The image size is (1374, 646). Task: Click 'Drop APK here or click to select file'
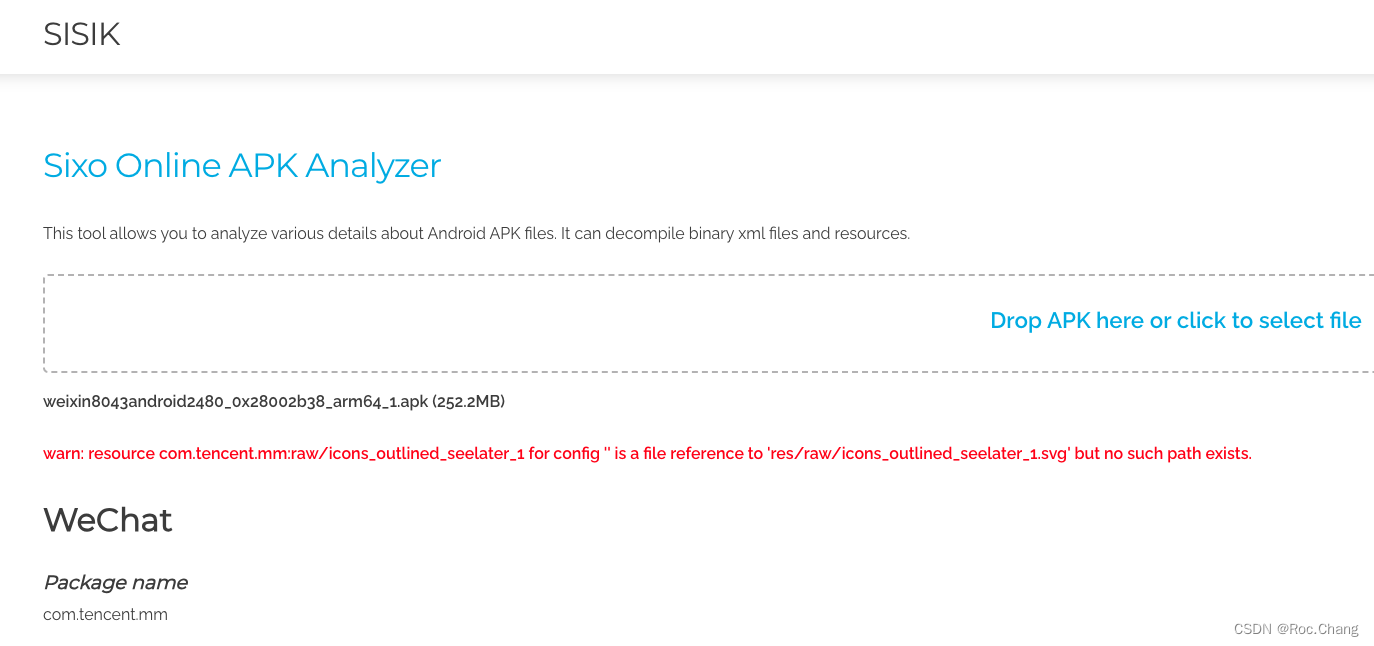(1175, 320)
